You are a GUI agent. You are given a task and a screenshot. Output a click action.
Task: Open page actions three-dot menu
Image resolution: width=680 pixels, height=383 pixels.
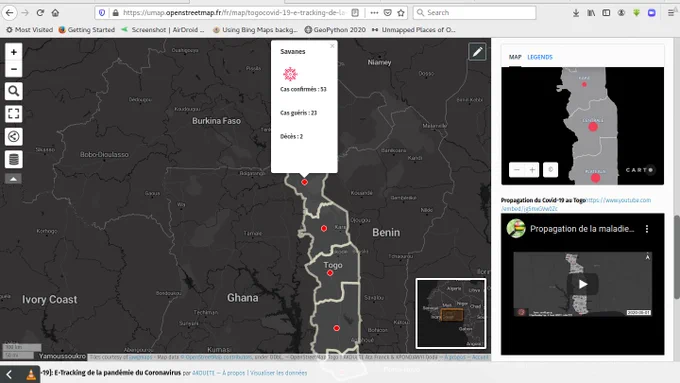[x=374, y=13]
